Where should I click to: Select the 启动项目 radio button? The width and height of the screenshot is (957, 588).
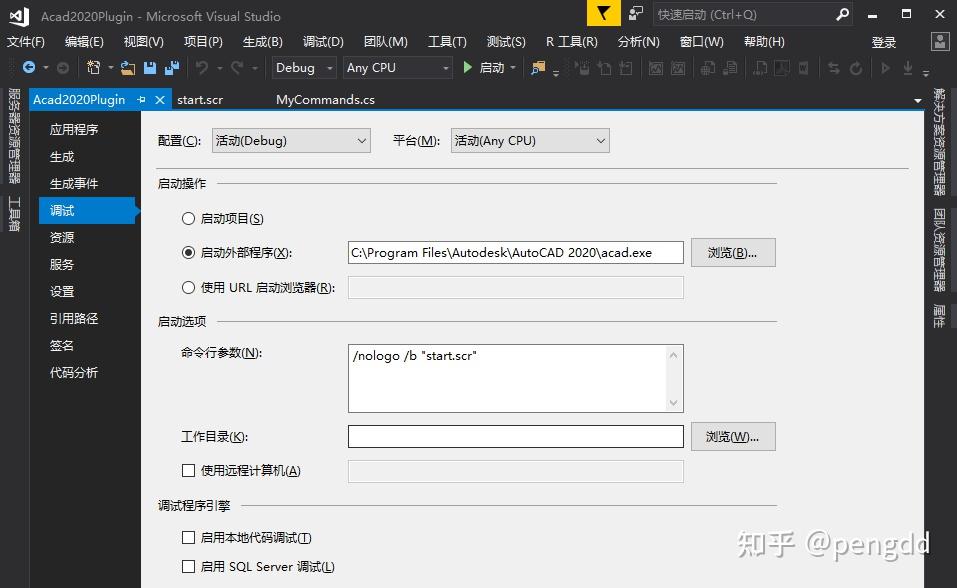(x=187, y=218)
